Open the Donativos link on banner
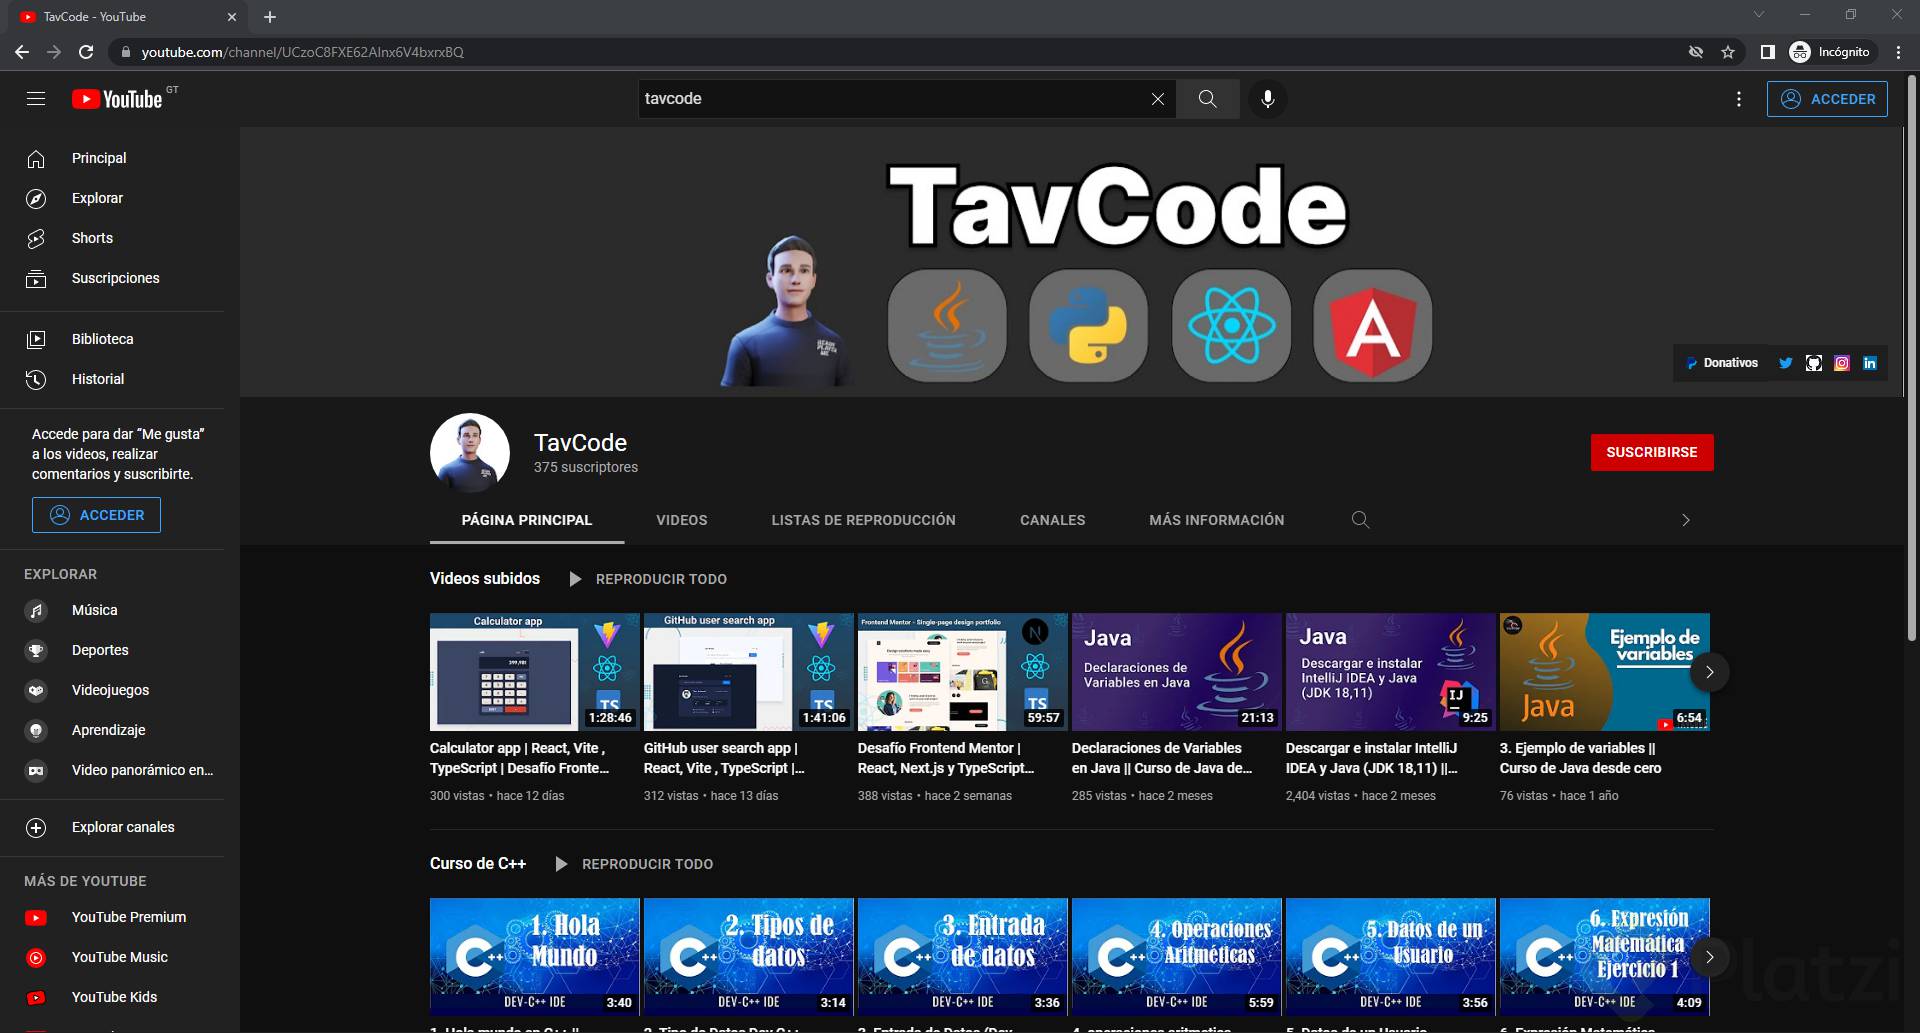The width and height of the screenshot is (1920, 1033). click(1722, 363)
